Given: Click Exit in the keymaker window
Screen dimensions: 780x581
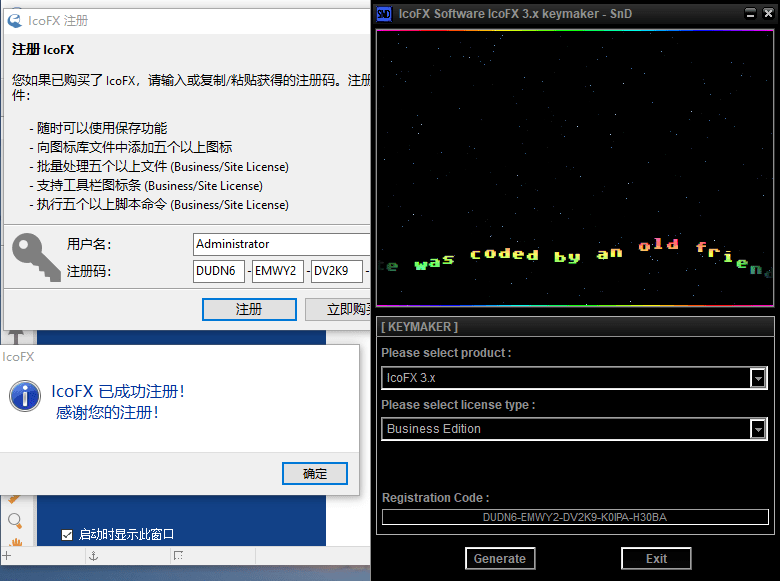Looking at the screenshot, I should [x=656, y=559].
